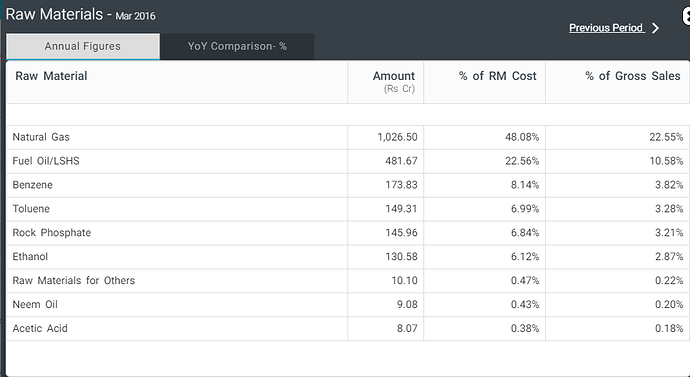The image size is (690, 377).
Task: Select the Toluene row
Action: pyautogui.click(x=348, y=209)
